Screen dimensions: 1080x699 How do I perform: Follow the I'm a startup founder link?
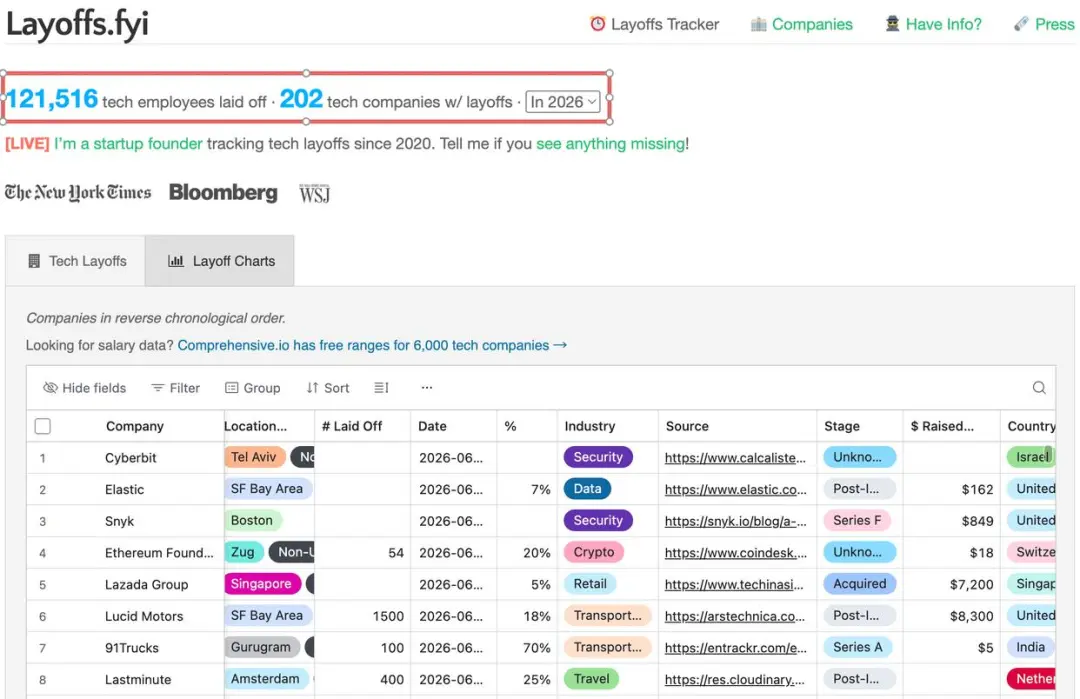point(128,143)
